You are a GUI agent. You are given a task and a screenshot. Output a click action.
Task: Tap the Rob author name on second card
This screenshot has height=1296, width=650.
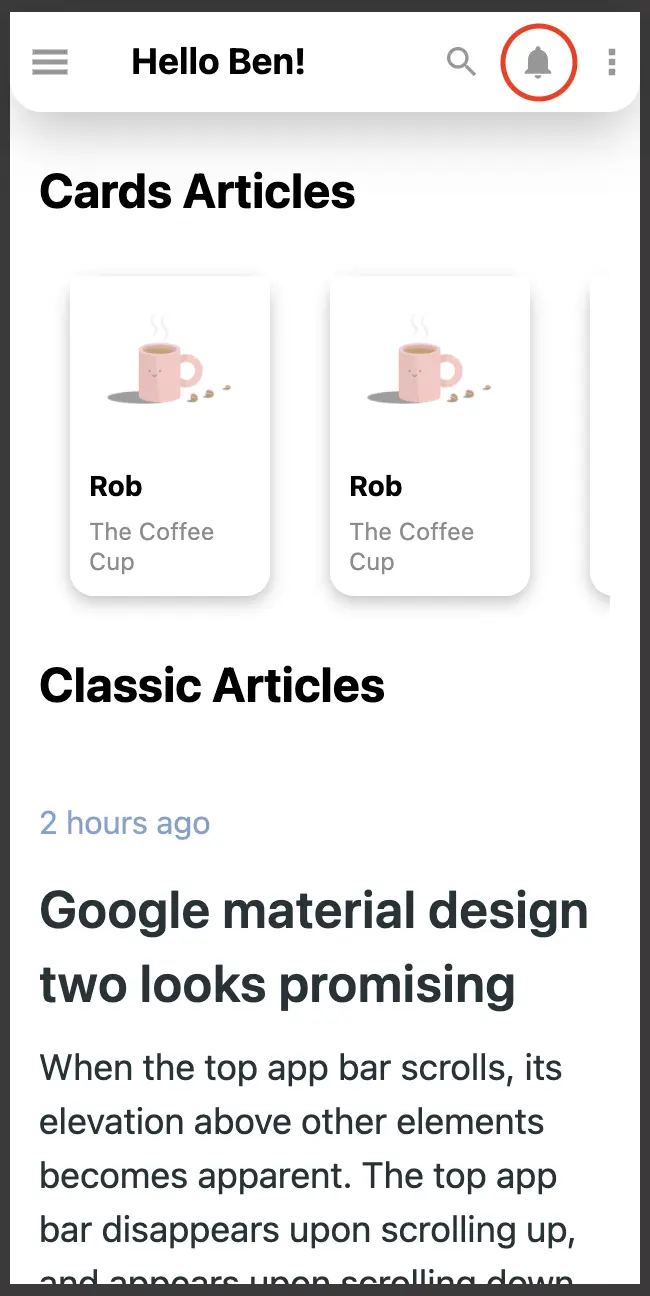(374, 486)
